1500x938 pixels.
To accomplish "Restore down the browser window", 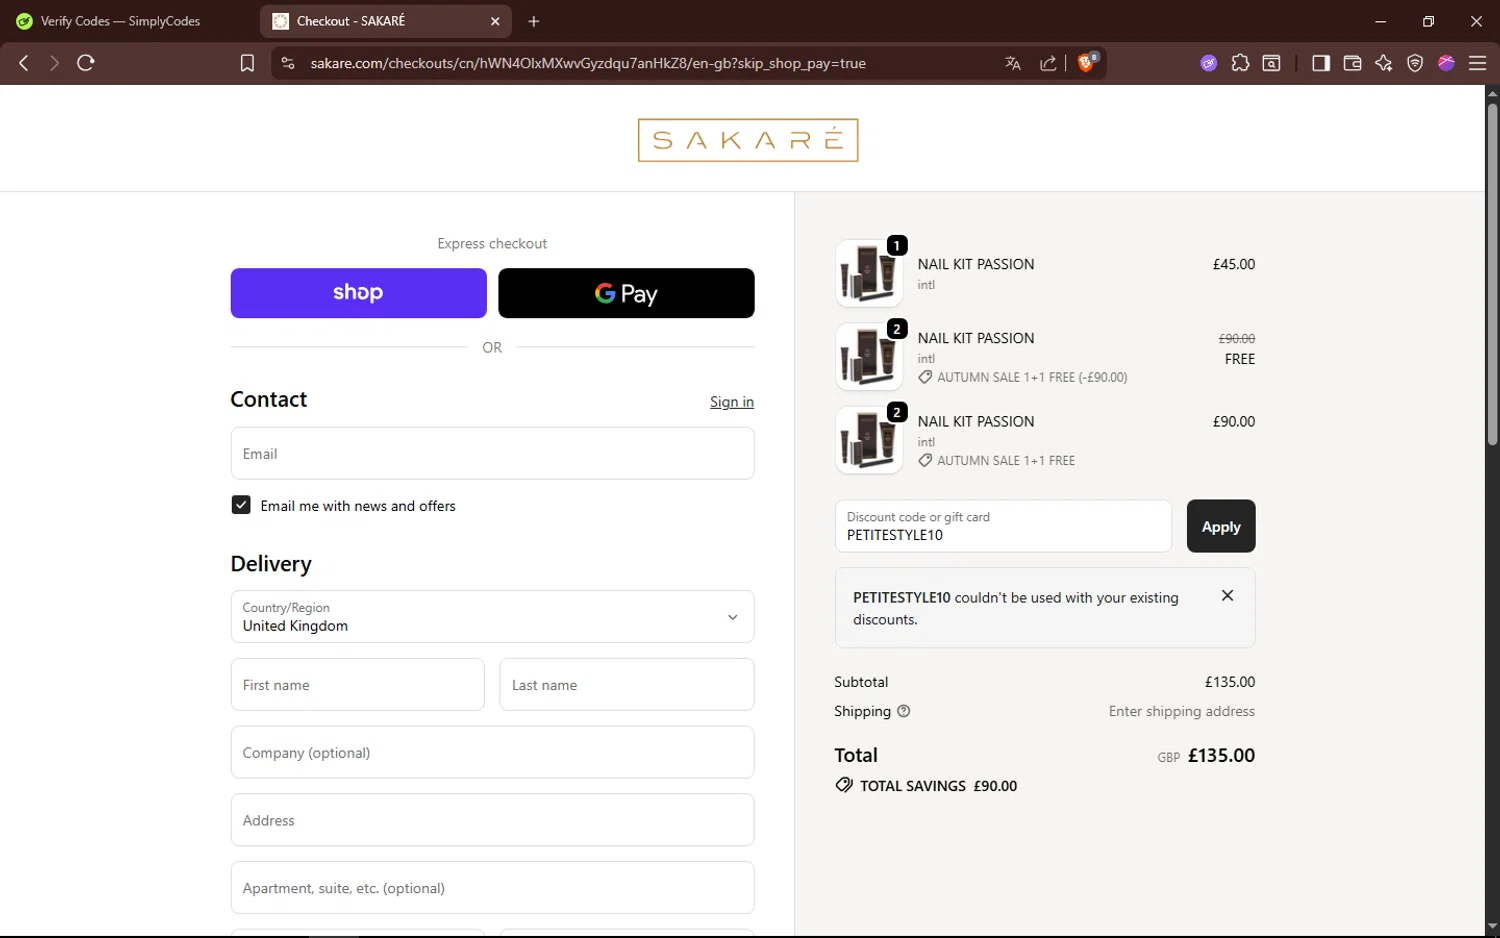I will click(1428, 21).
